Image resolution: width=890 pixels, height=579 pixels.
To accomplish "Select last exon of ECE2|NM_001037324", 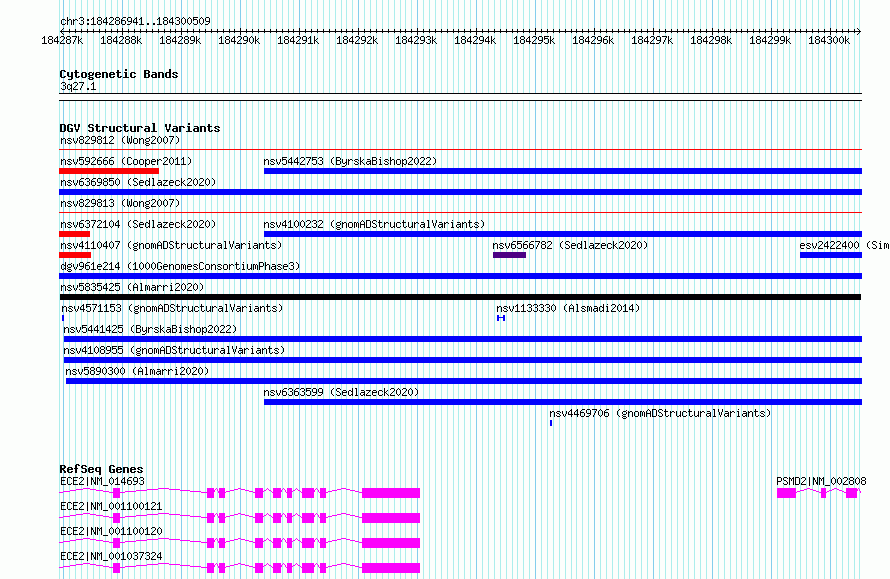I will coord(391,568).
